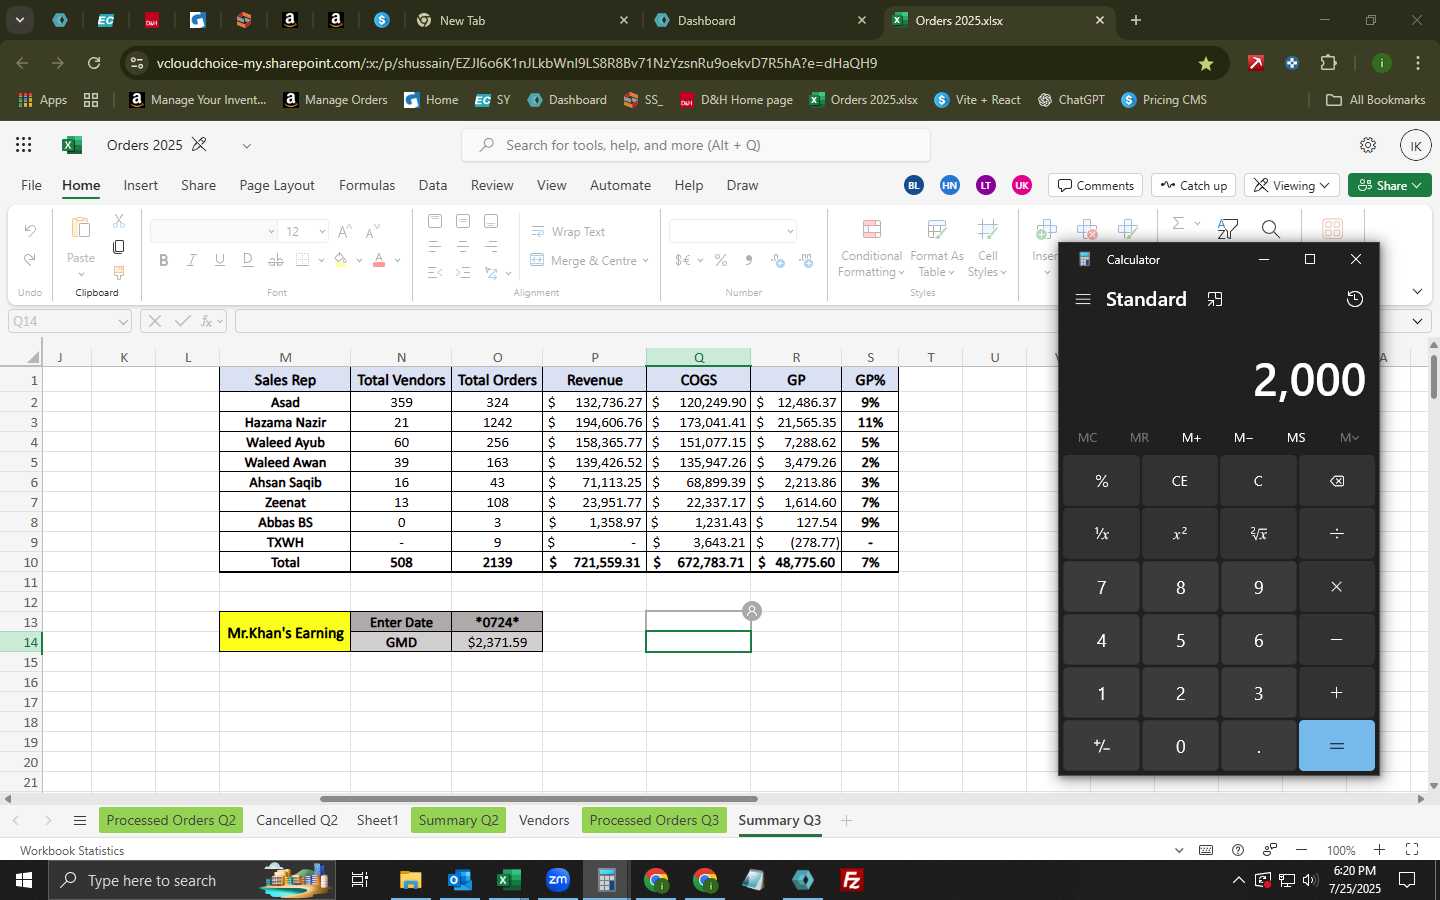Click the fill colour bucket icon
This screenshot has height=900, width=1440.
click(341, 260)
